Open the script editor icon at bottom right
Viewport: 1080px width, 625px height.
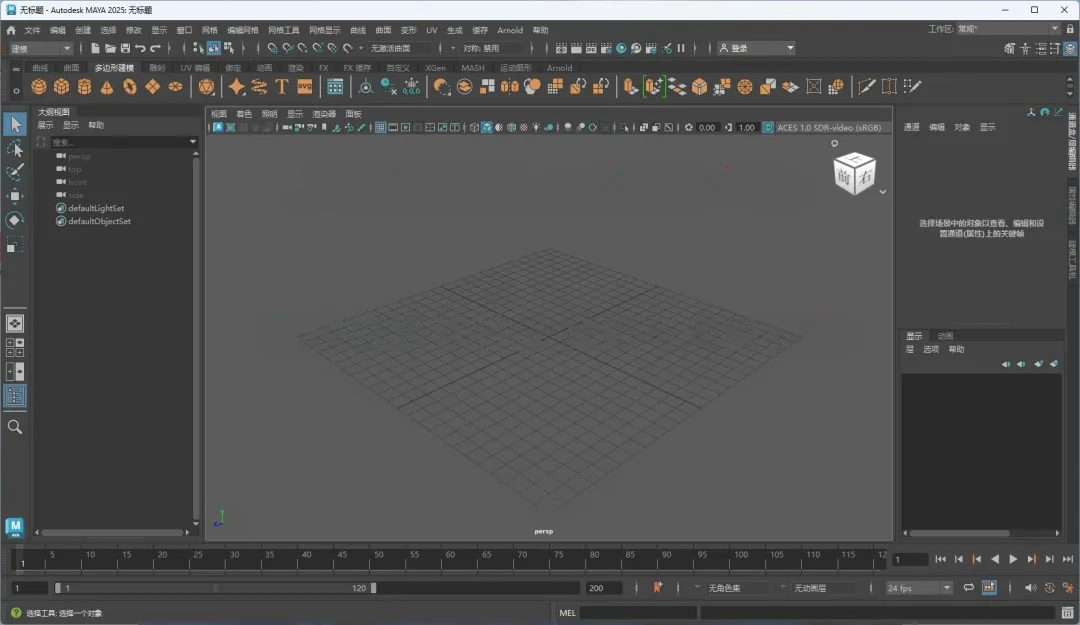point(1068,613)
